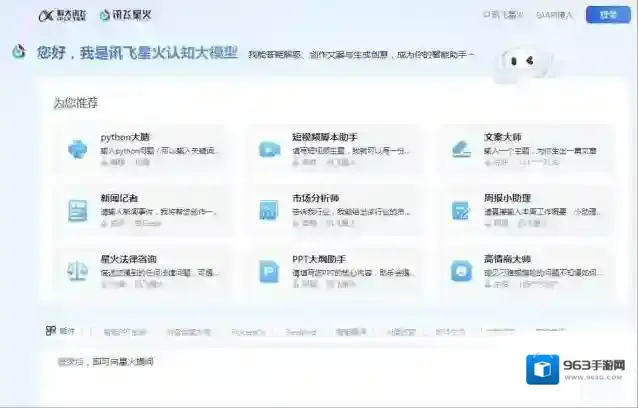This screenshot has height=408, width=638.
Task: Open the 星火法律咨询 scales icon
Action: tap(77, 271)
